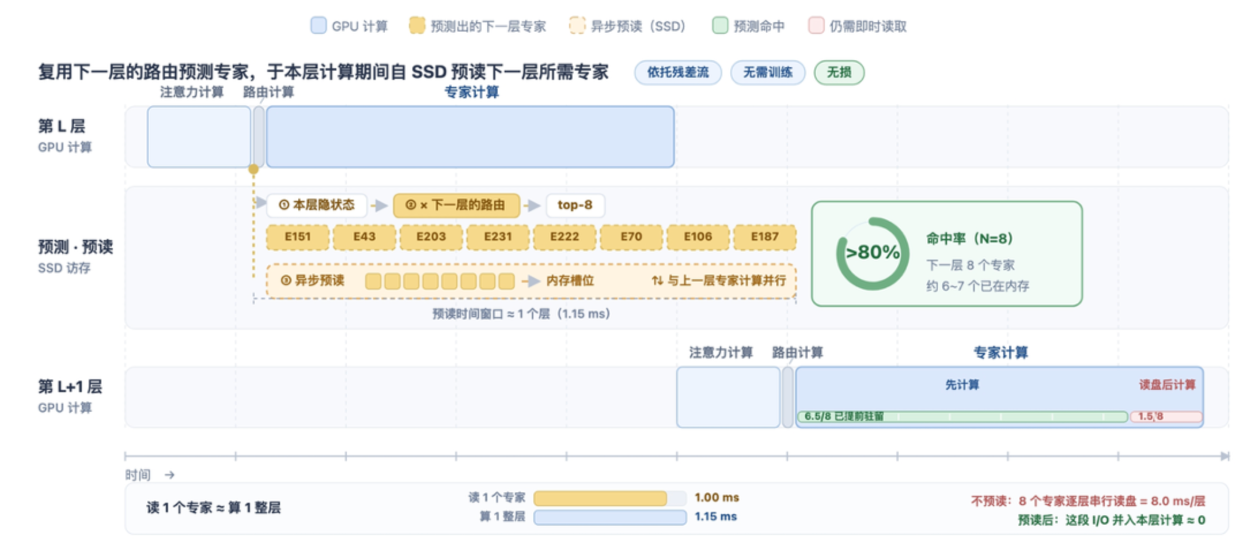This screenshot has width=1256, height=556.
Task: Click layer L's narrow routing compute bar
Action: 259,137
